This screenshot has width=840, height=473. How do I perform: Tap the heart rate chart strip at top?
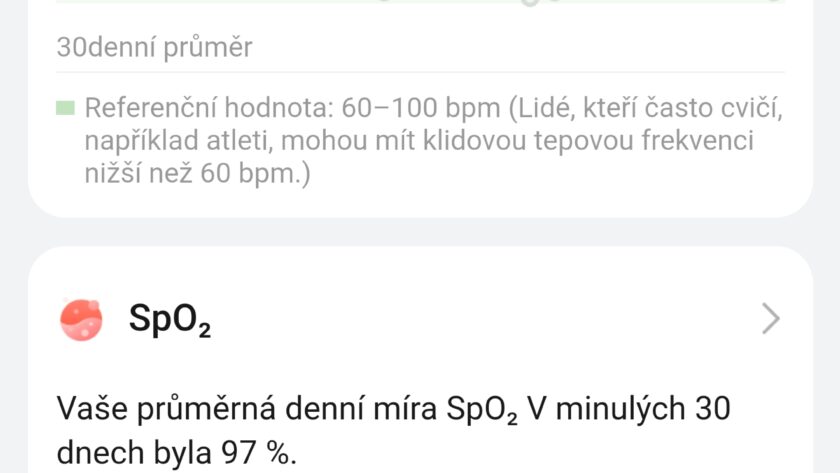pyautogui.click(x=420, y=3)
